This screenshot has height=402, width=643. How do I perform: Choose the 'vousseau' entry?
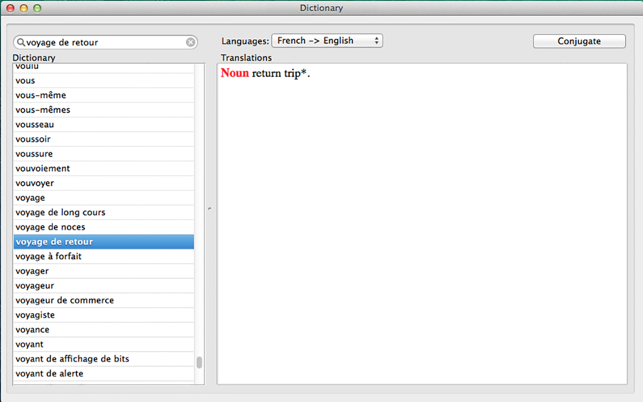pyautogui.click(x=104, y=124)
